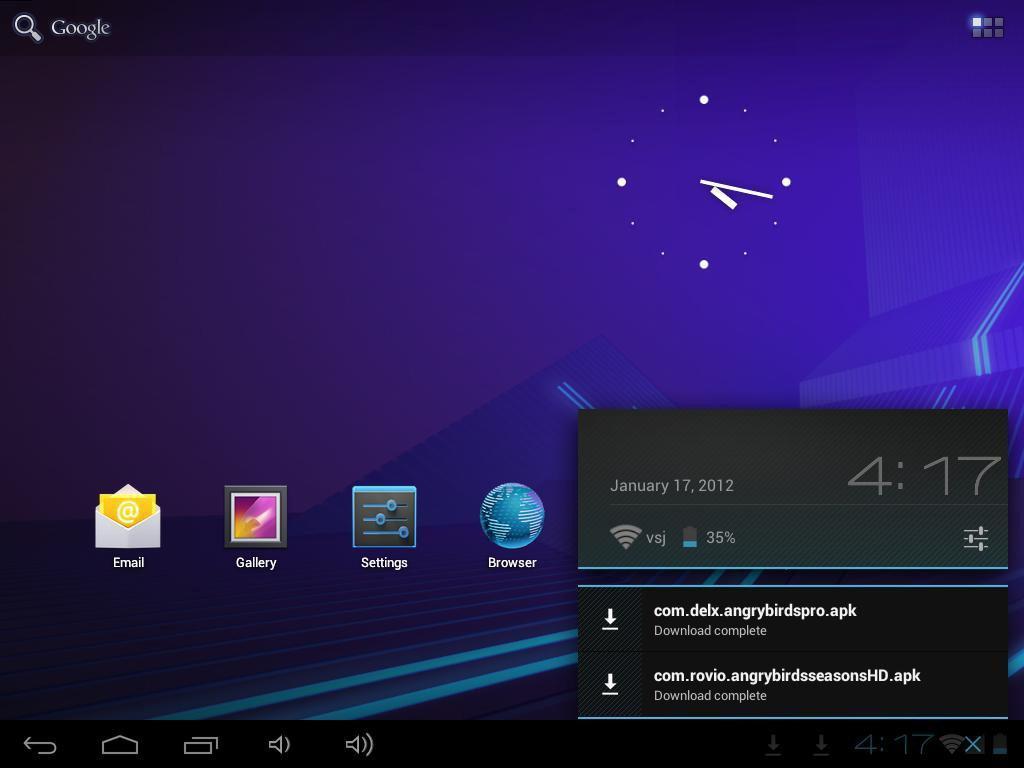Tap the Back navigation button
1024x768 pixels.
tap(40, 745)
